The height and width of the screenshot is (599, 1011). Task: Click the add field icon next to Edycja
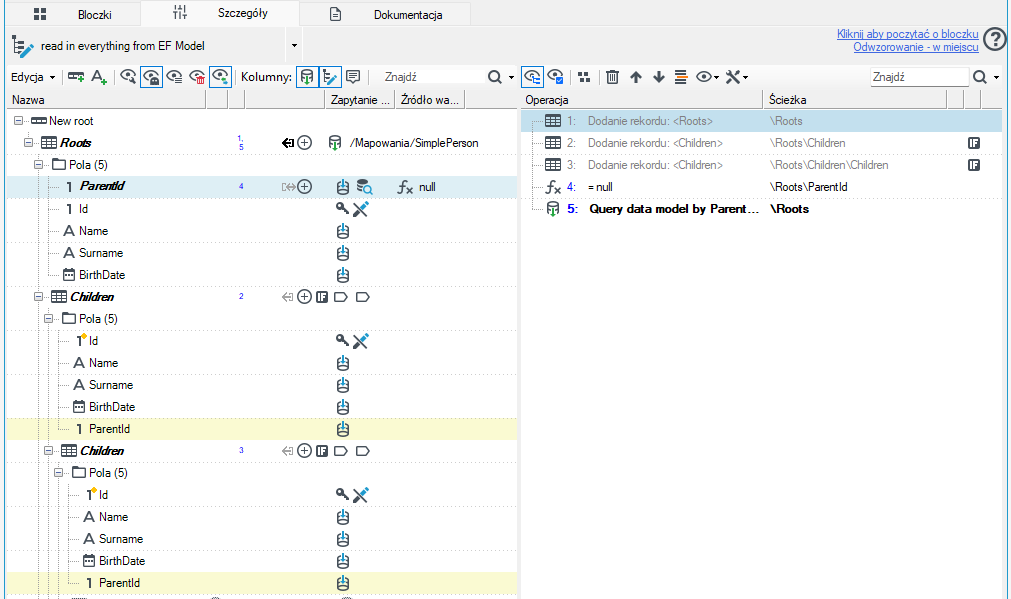(76, 77)
